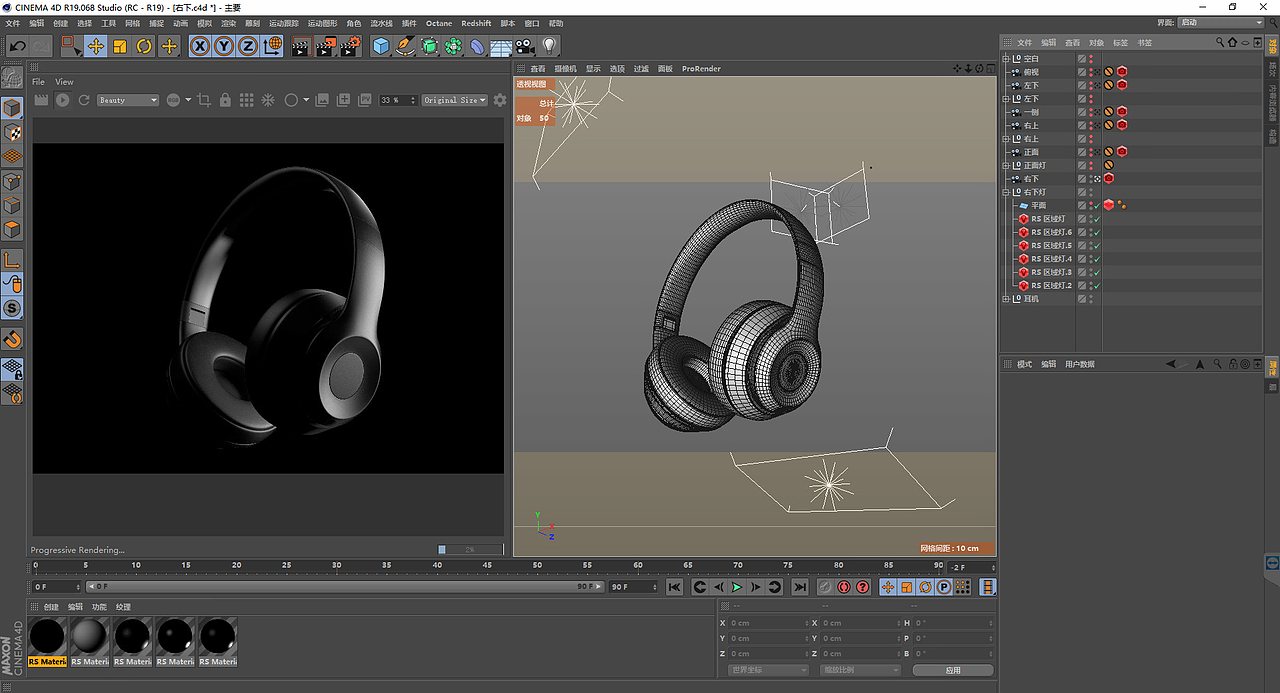Expand the 正面灯 null object
Viewport: 1280px width, 693px height.
(x=1007, y=165)
